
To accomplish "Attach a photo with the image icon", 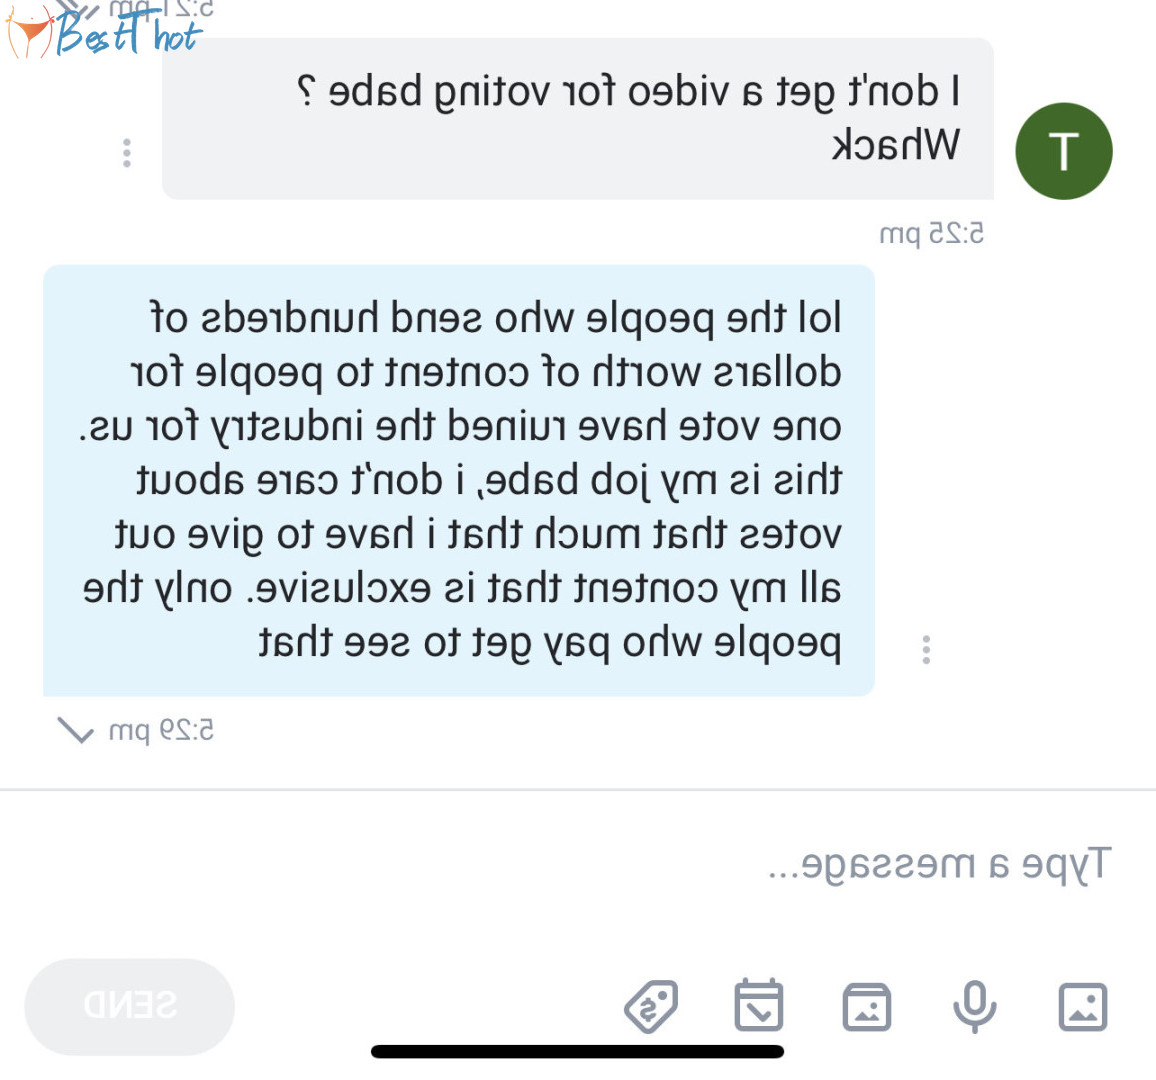I will click(1083, 1006).
